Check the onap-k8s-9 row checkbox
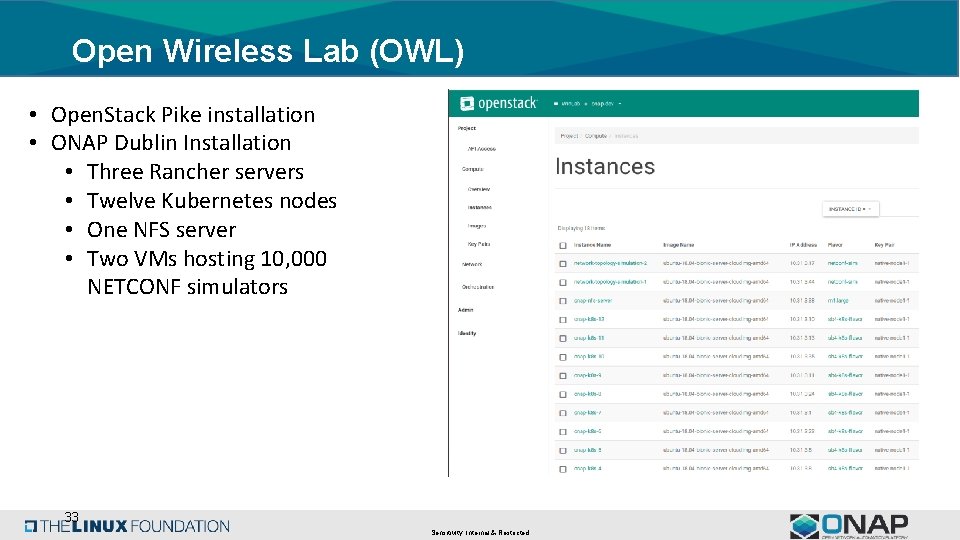Viewport: 960px width, 540px height. [563, 376]
